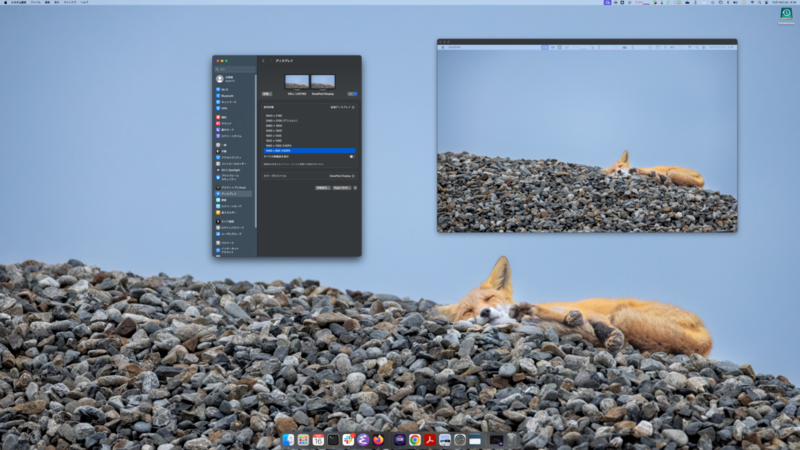The height and width of the screenshot is (450, 800).
Task: Click the Night Shift button
Action: (x=342, y=188)
